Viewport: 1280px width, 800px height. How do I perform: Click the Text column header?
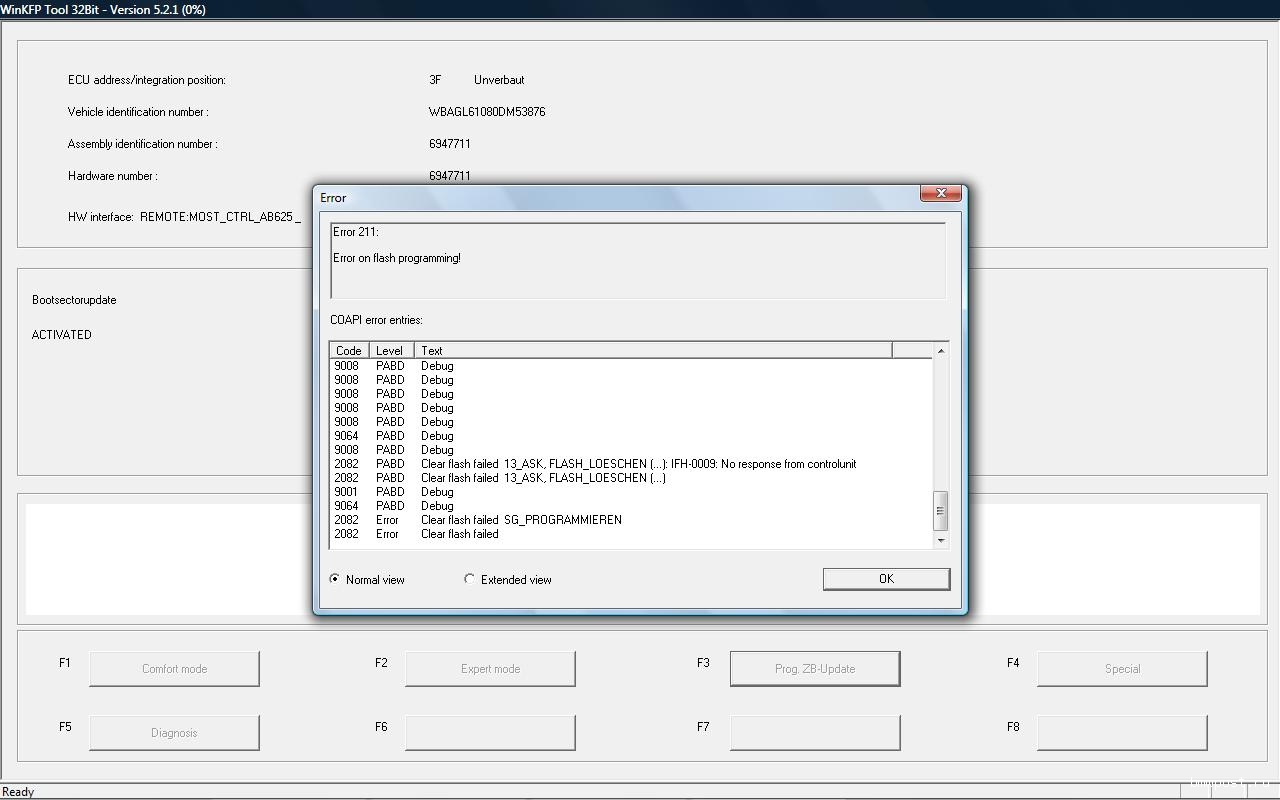point(650,350)
